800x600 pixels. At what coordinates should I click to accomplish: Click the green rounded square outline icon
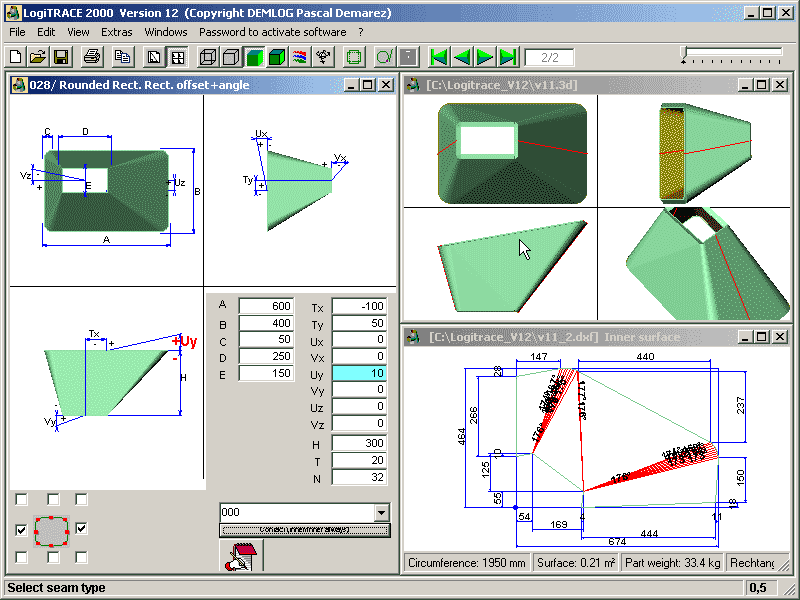tap(354, 57)
